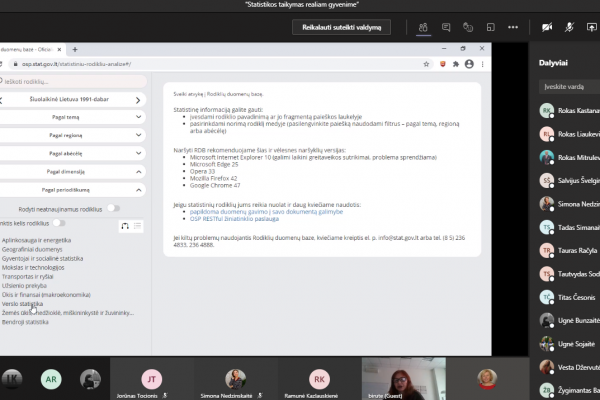Open Ūkis ir finansai (makroekonomika) category

coord(46,295)
